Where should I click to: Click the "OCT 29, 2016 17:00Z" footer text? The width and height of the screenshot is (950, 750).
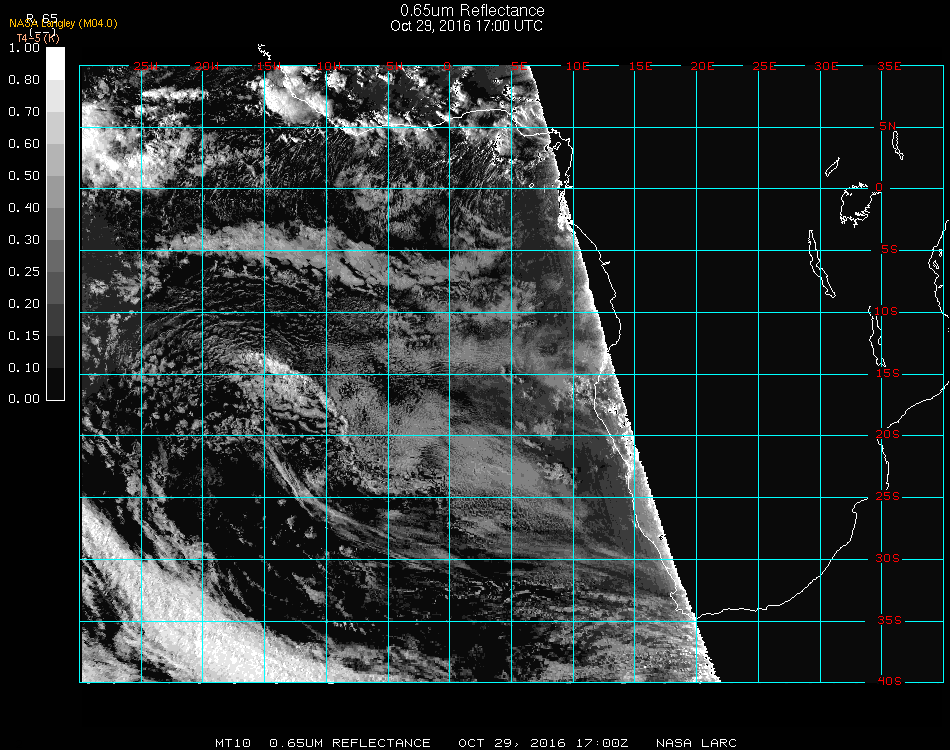coord(543,743)
